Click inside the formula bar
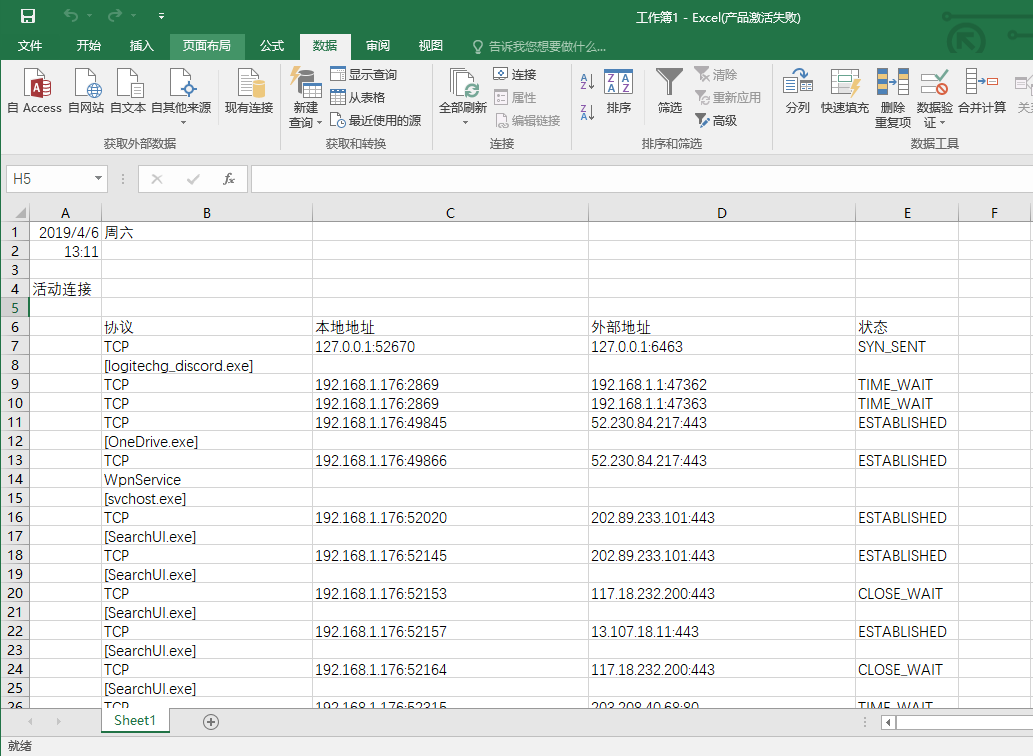Image resolution: width=1033 pixels, height=756 pixels. point(642,178)
